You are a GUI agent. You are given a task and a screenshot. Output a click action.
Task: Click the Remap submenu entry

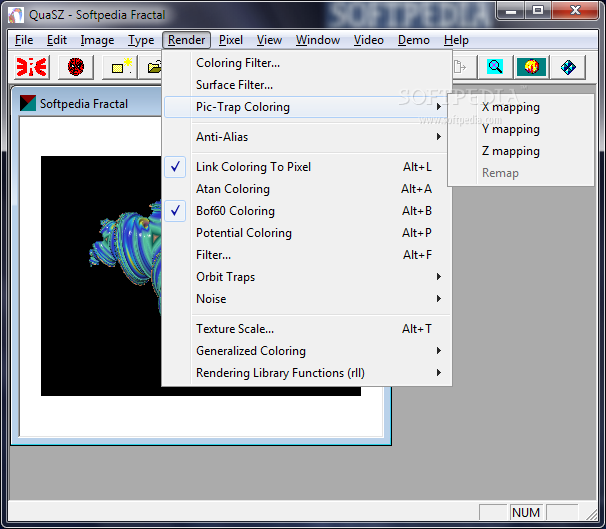pyautogui.click(x=521, y=173)
